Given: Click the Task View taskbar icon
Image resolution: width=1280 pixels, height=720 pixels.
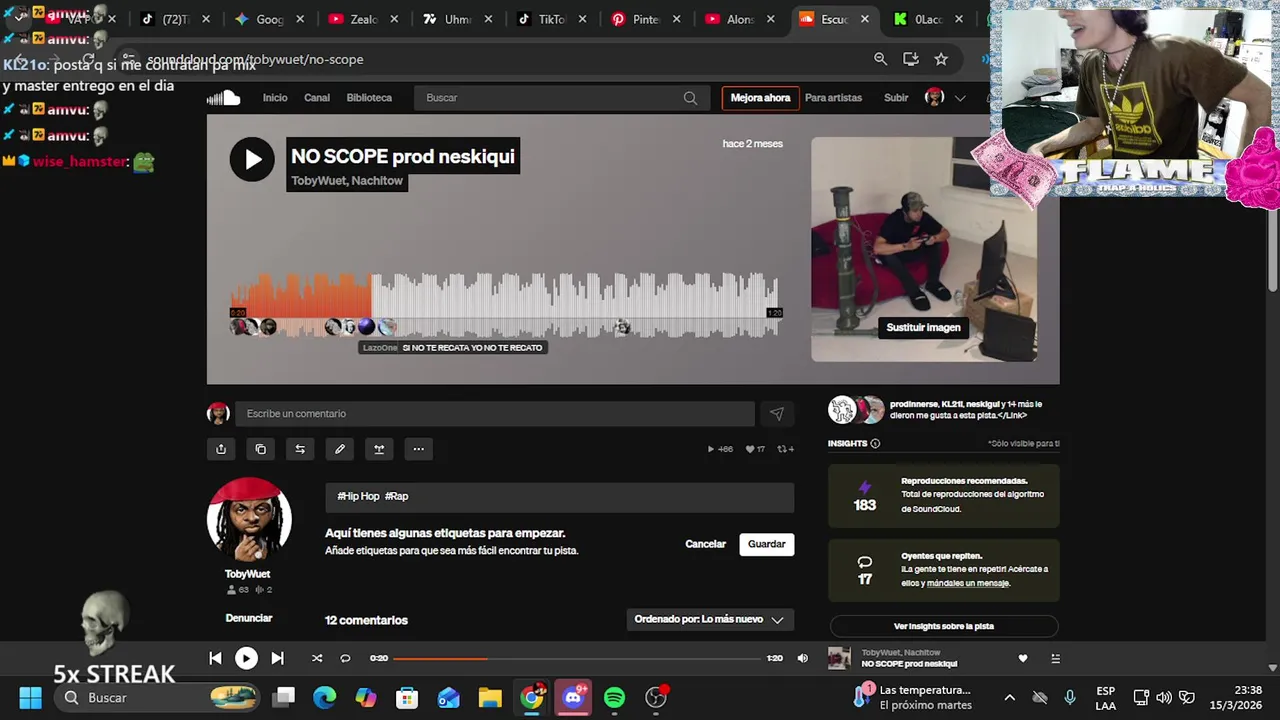Looking at the screenshot, I should click(x=284, y=697).
